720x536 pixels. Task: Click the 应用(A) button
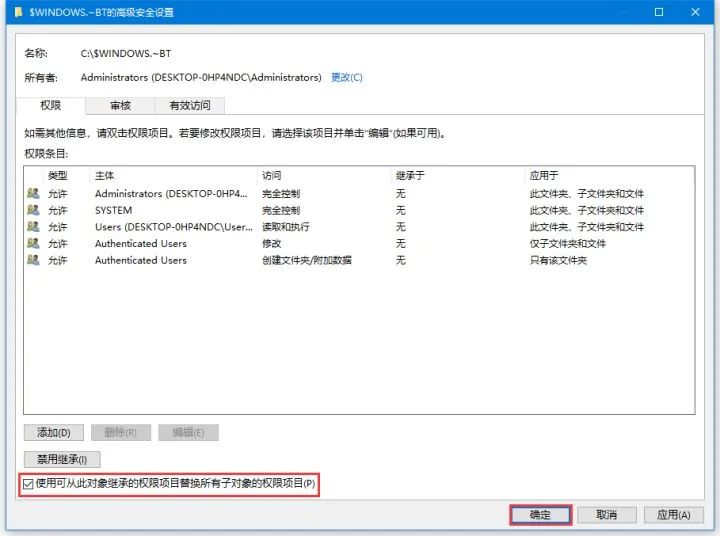pos(674,515)
